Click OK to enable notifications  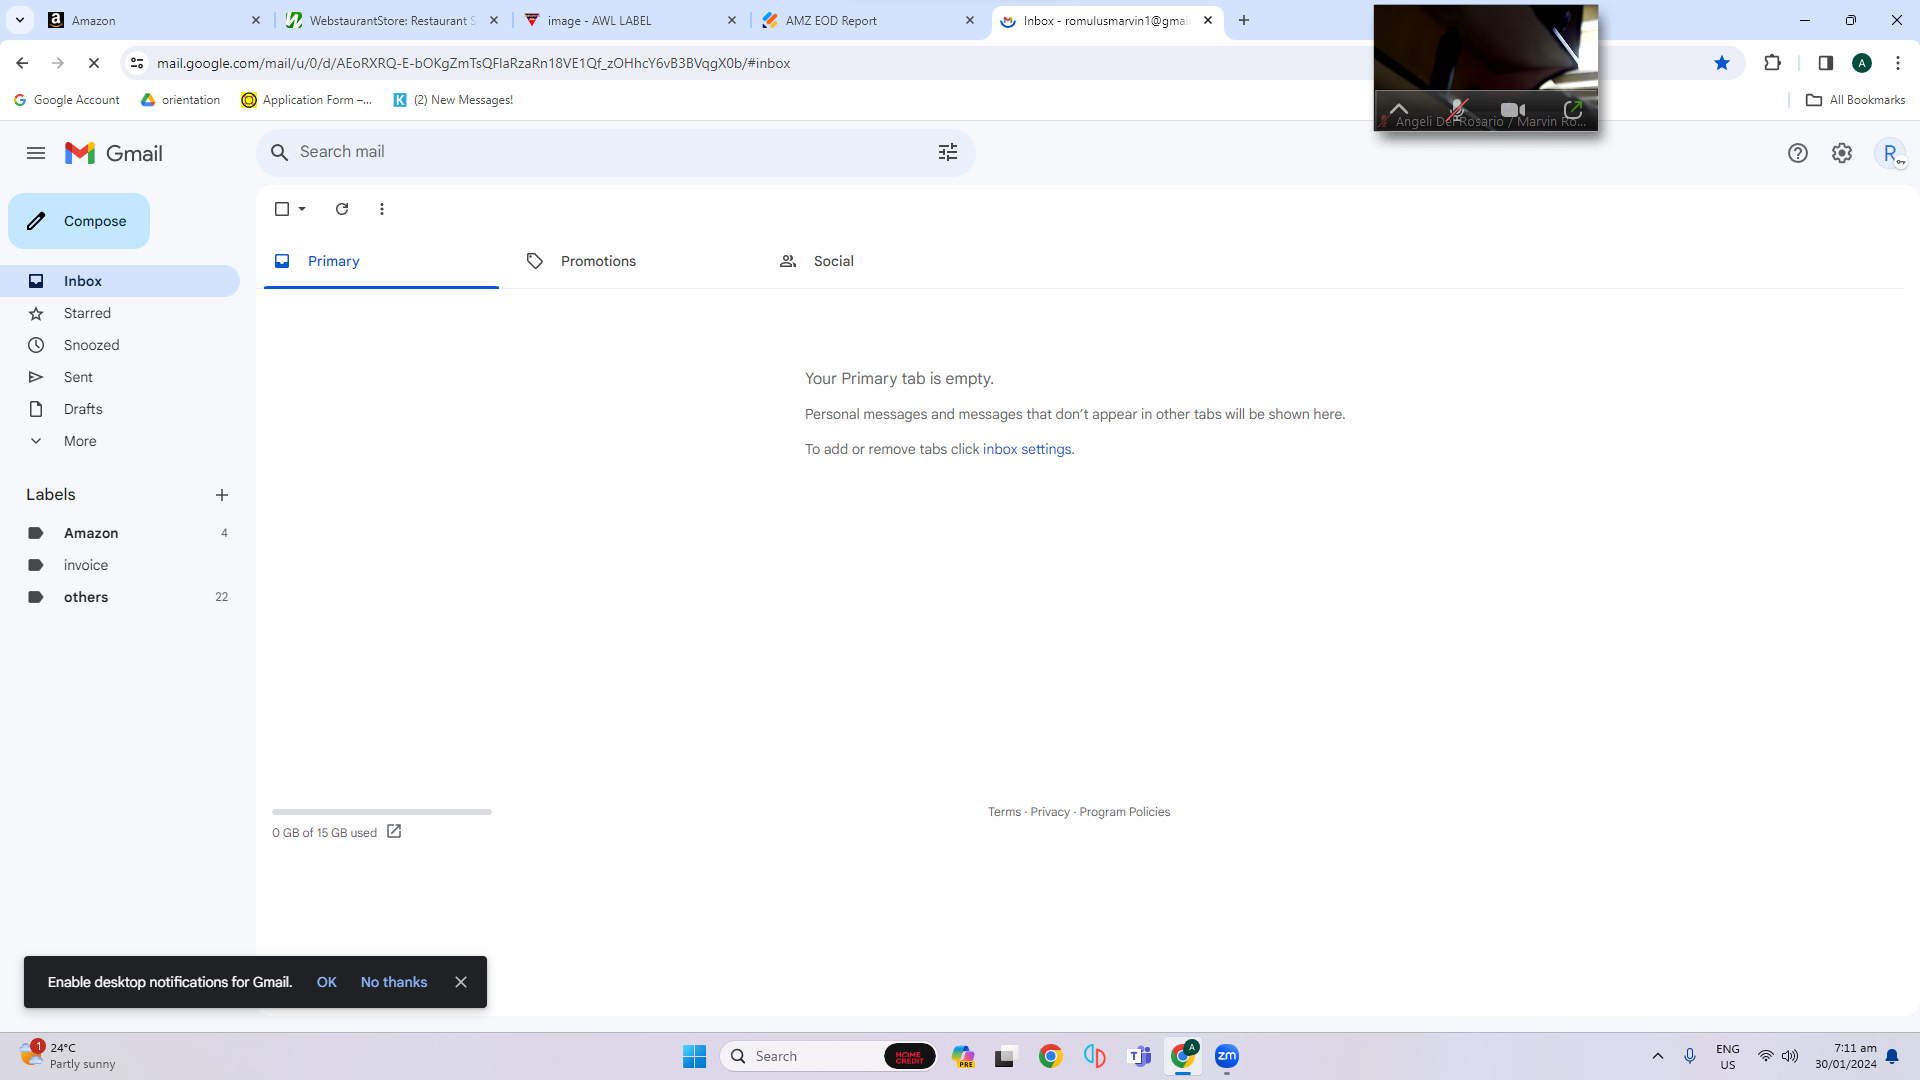[x=327, y=982]
